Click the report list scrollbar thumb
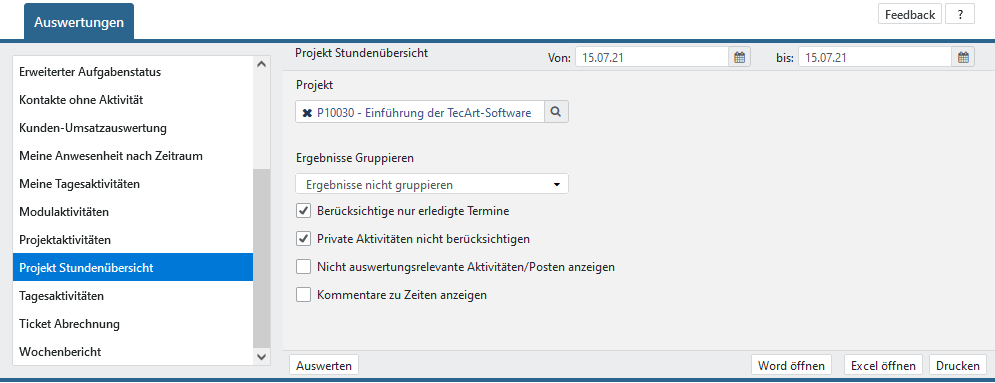Screen dimensions: 995x383 [x=261, y=259]
